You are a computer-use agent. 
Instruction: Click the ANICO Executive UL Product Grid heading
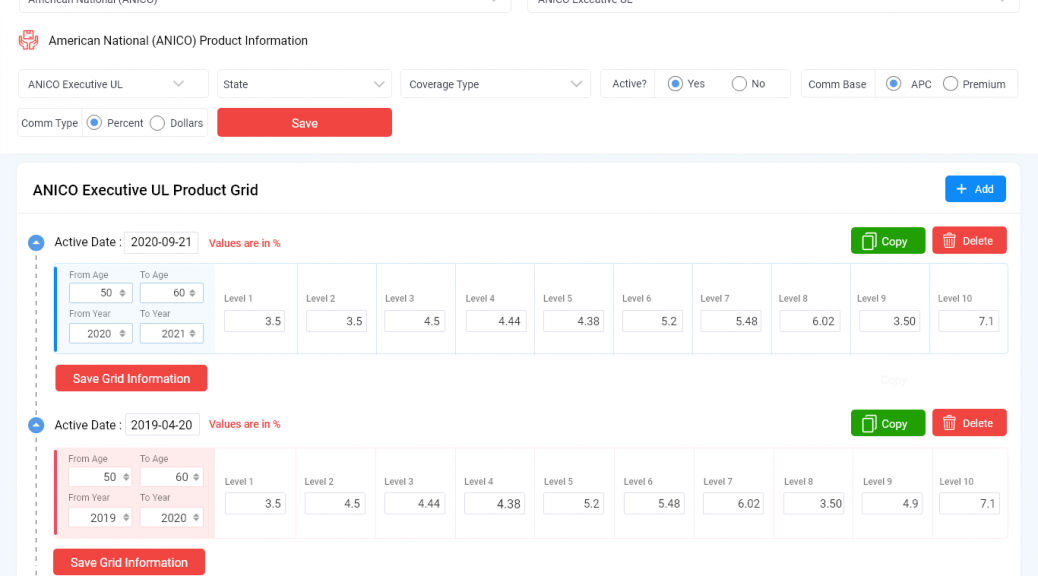[146, 190]
